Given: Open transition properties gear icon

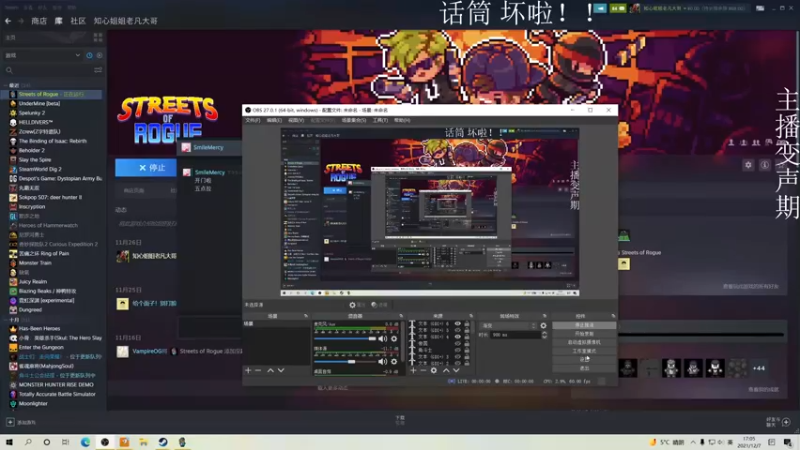Looking at the screenshot, I should pyautogui.click(x=543, y=326).
